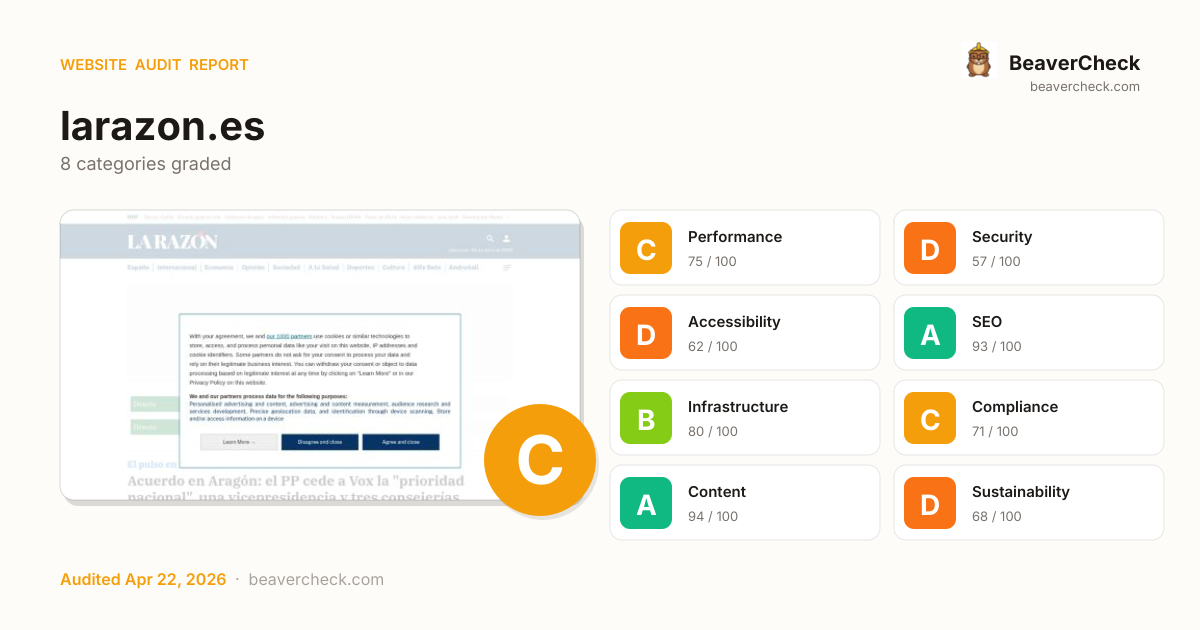
Task: Click the La Razón site logo
Action: point(172,241)
